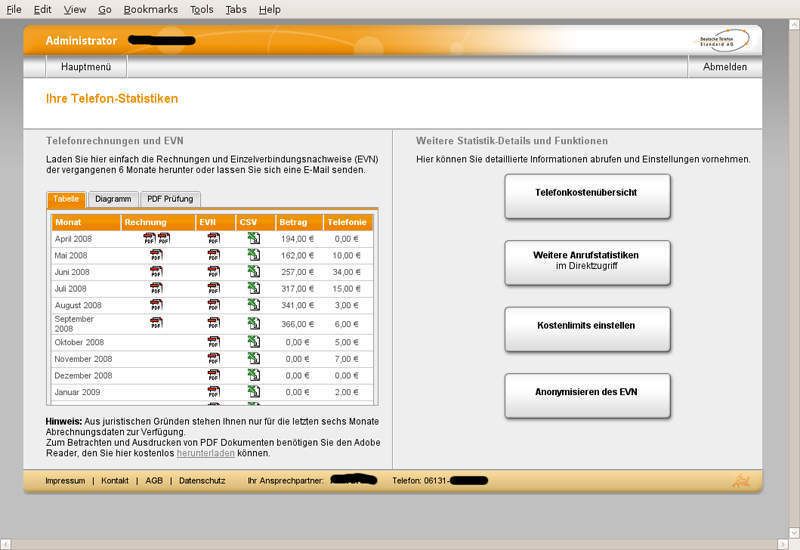
Task: Download invoice PDF for September 2008
Action: [157, 323]
